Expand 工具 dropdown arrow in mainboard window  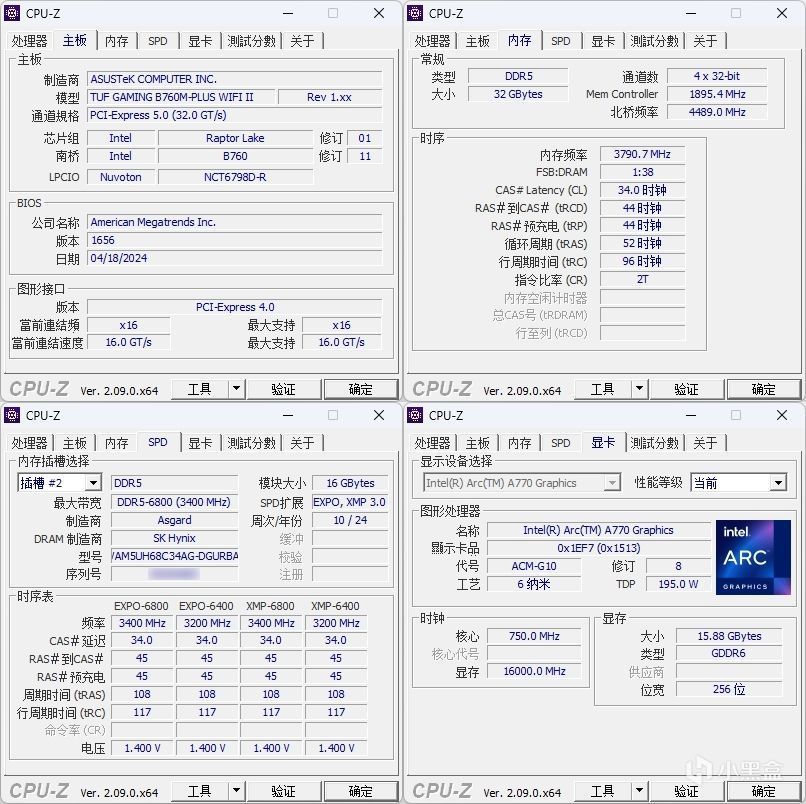pos(236,389)
